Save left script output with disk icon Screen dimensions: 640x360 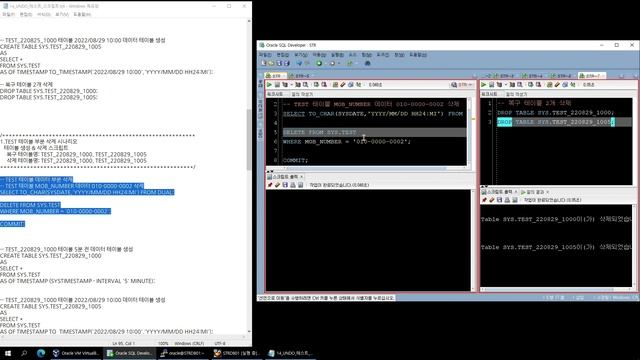coord(285,185)
